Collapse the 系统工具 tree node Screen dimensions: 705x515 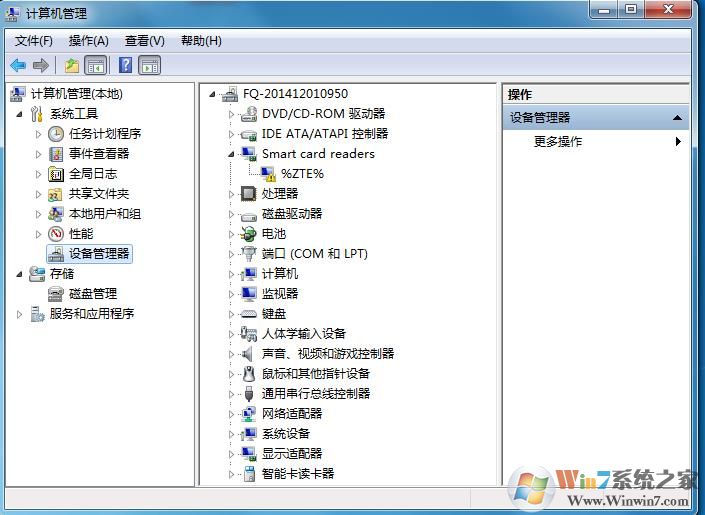click(x=19, y=114)
